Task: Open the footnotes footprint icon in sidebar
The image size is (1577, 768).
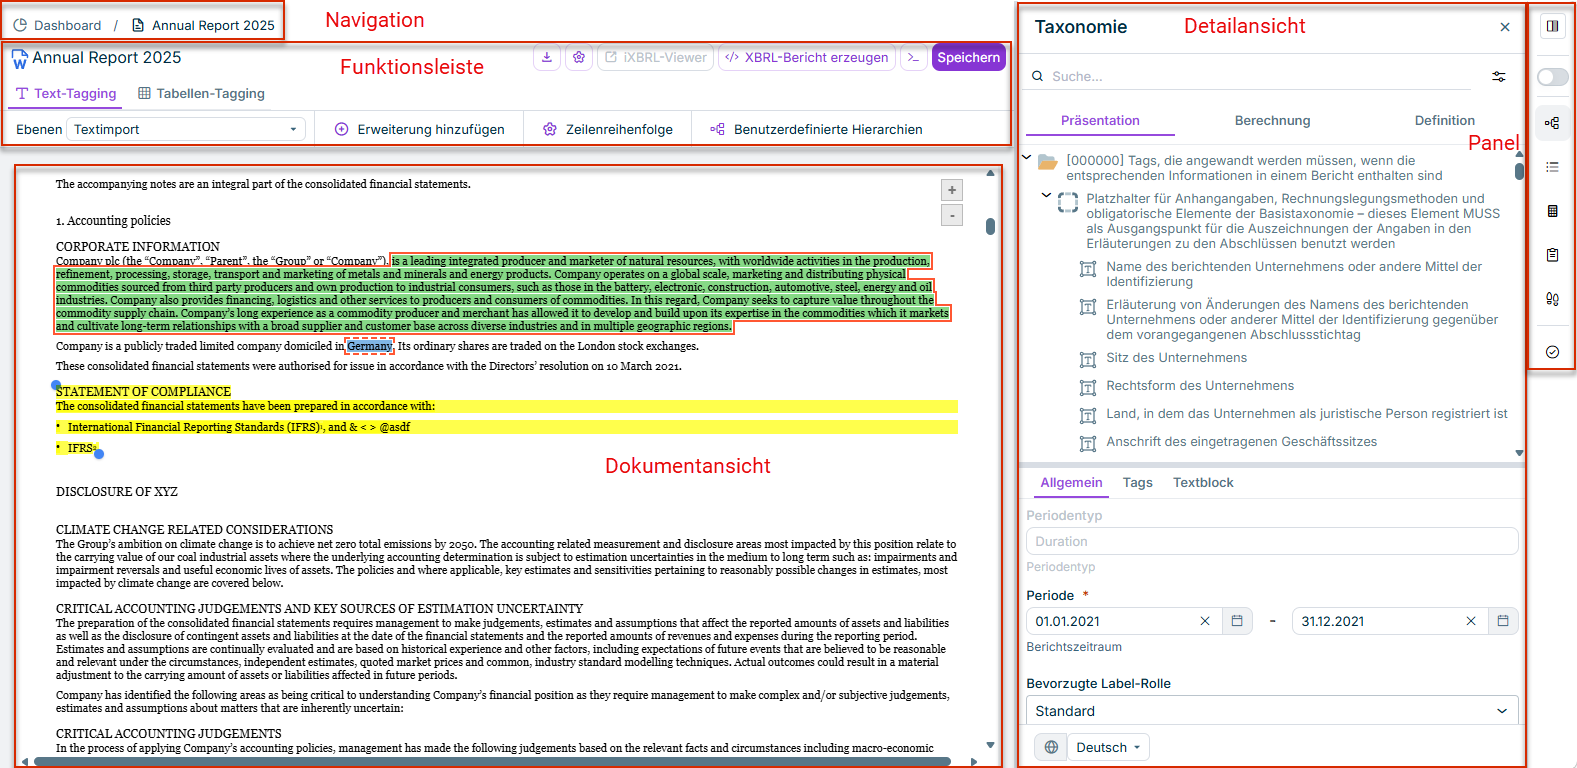Action: tap(1552, 299)
